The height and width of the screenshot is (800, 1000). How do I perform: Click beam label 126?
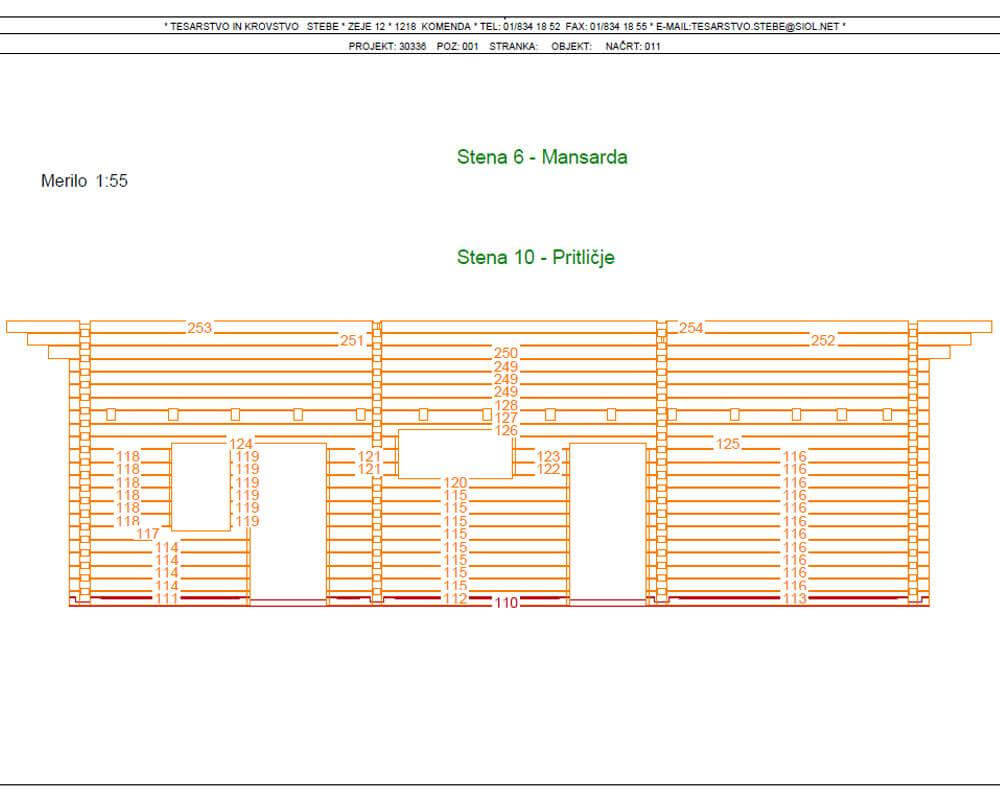click(506, 430)
